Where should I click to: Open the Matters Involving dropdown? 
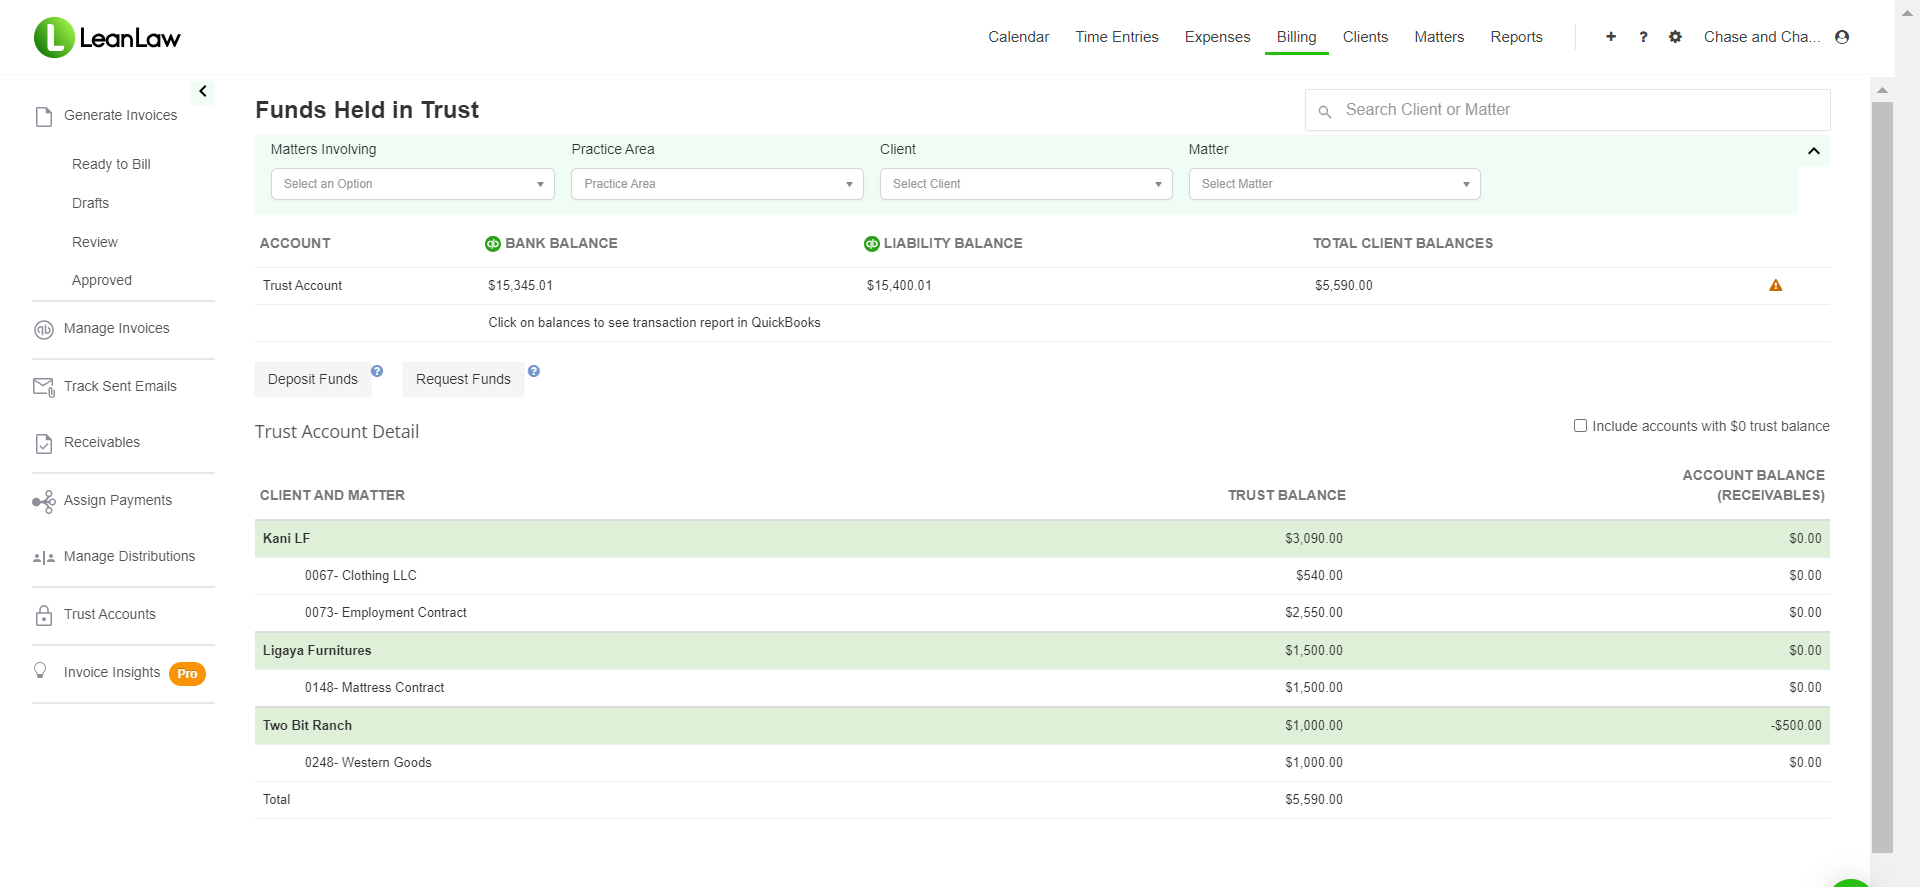pos(412,184)
